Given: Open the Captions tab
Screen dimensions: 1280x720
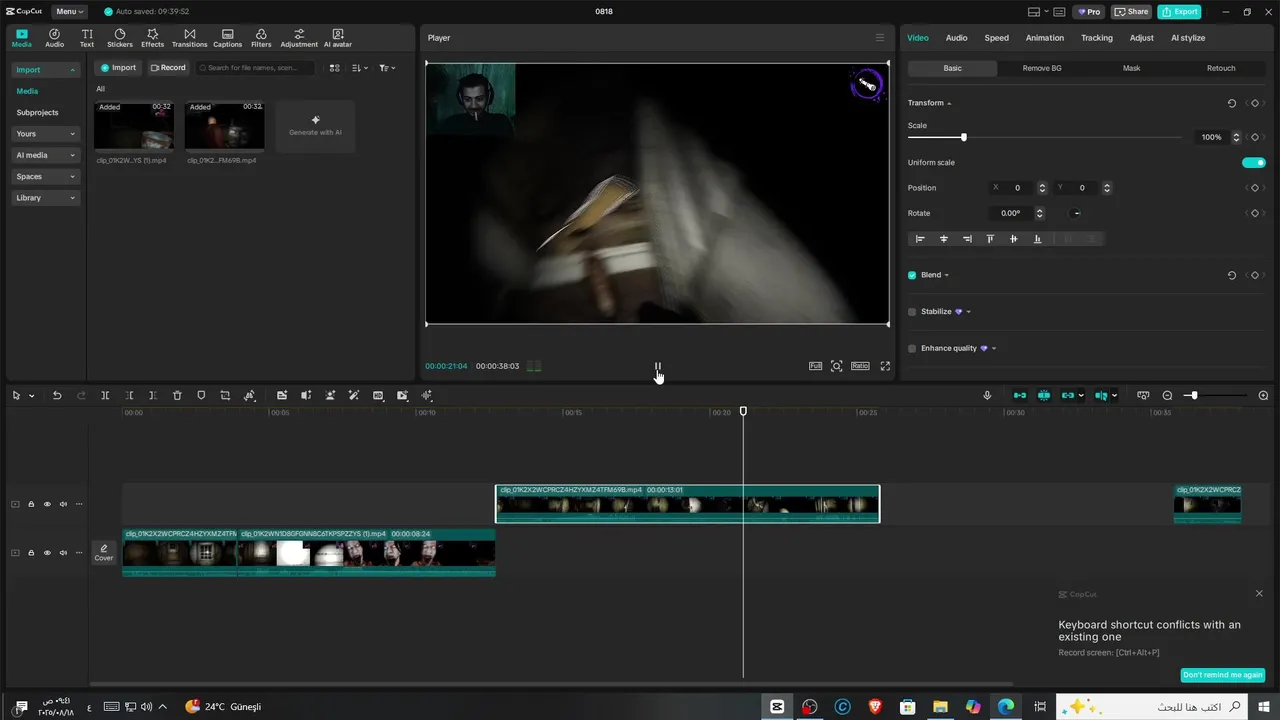Looking at the screenshot, I should 228,38.
